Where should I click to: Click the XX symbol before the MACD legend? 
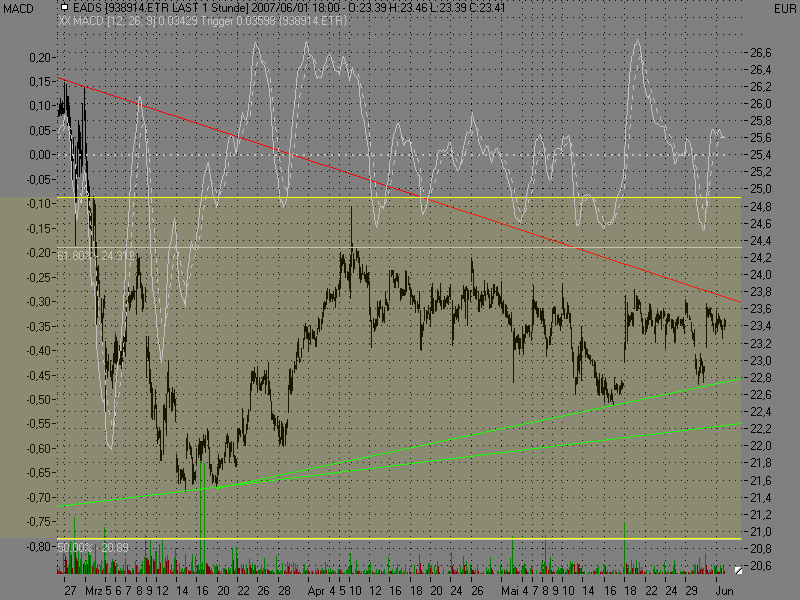[x=64, y=21]
